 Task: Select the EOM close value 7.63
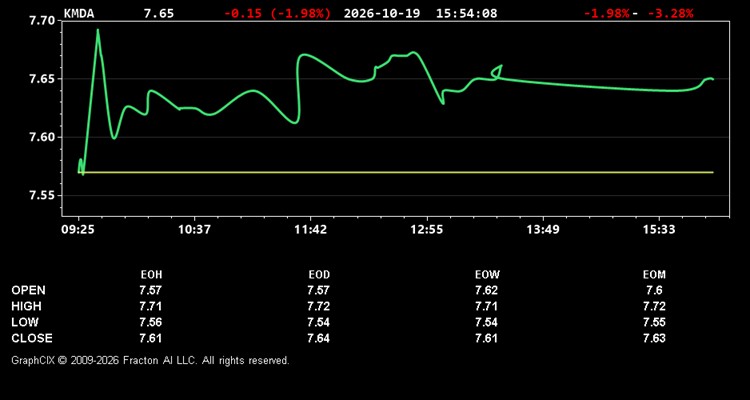pos(654,338)
